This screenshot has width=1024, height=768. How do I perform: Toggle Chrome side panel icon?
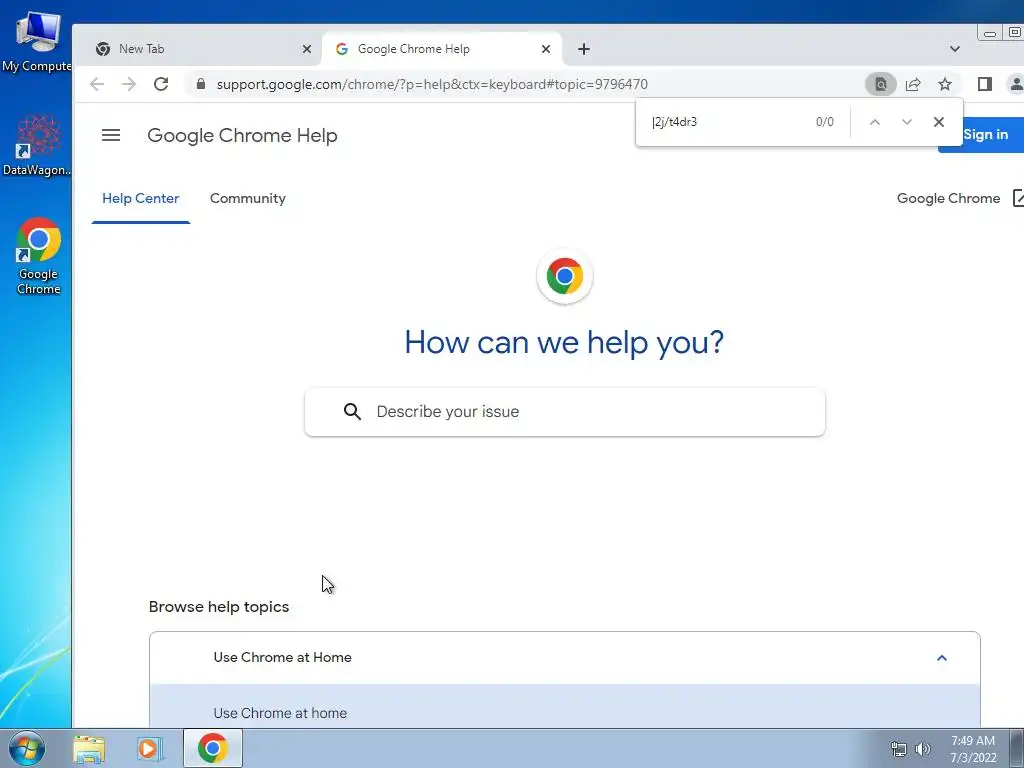pyautogui.click(x=985, y=84)
